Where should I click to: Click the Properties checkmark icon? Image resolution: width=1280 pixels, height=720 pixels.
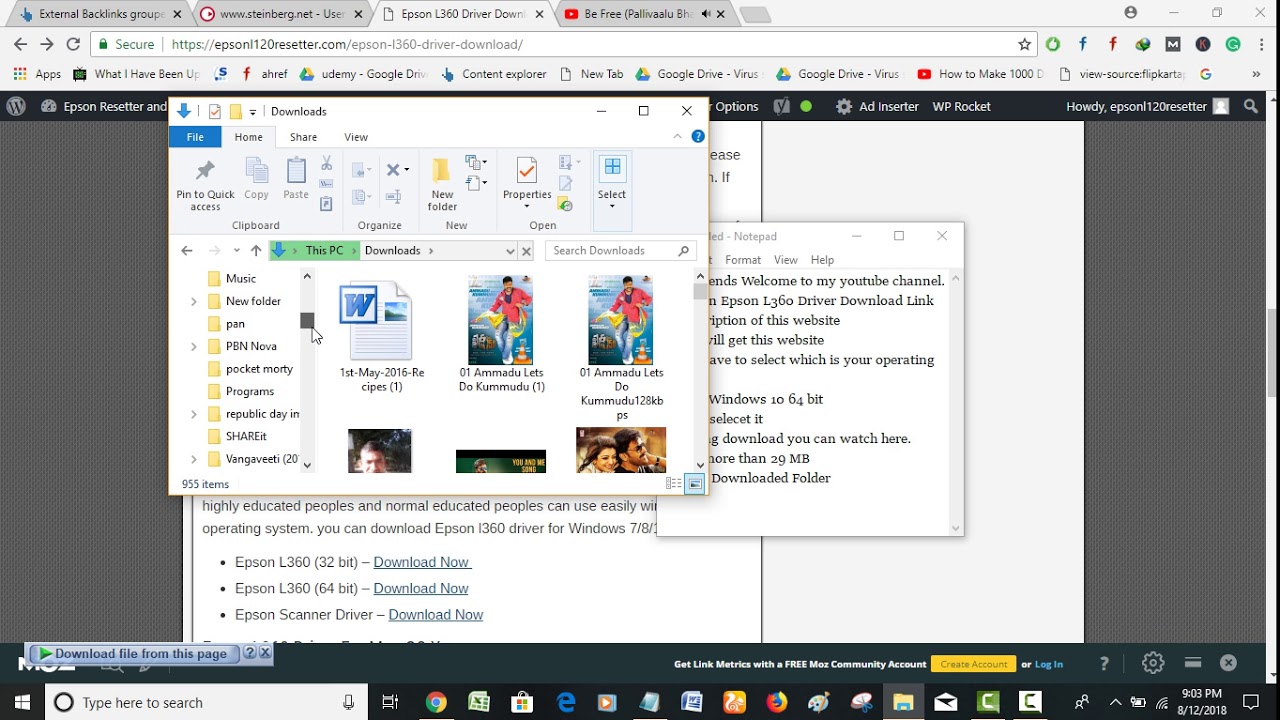(527, 171)
